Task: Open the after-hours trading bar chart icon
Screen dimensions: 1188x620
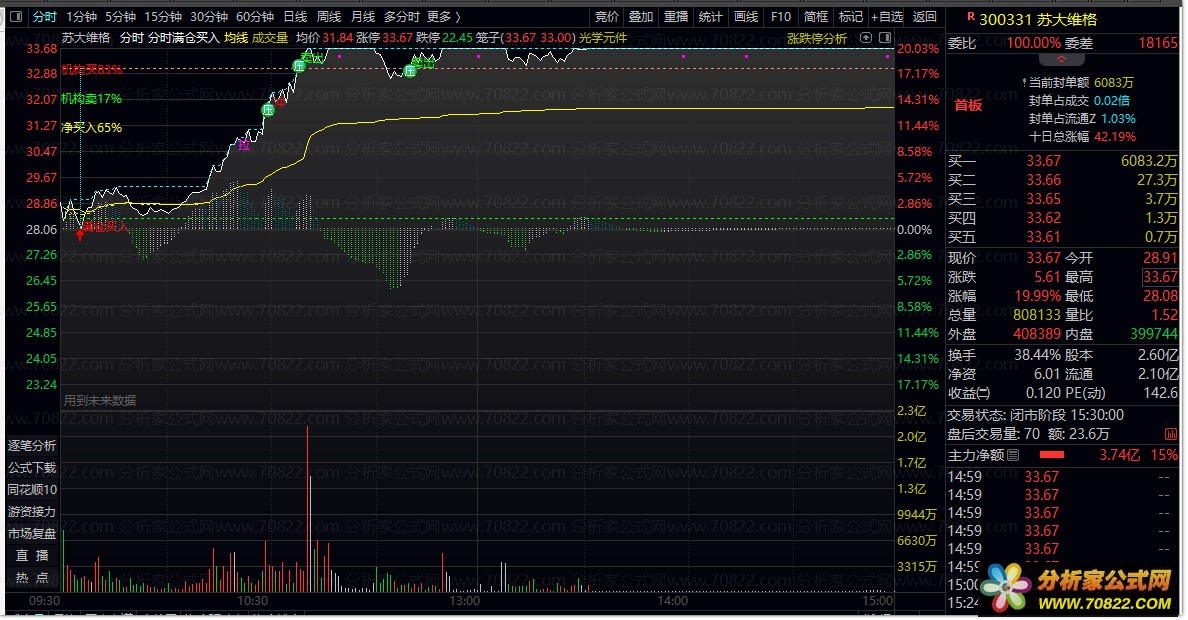Action: click(x=1171, y=434)
